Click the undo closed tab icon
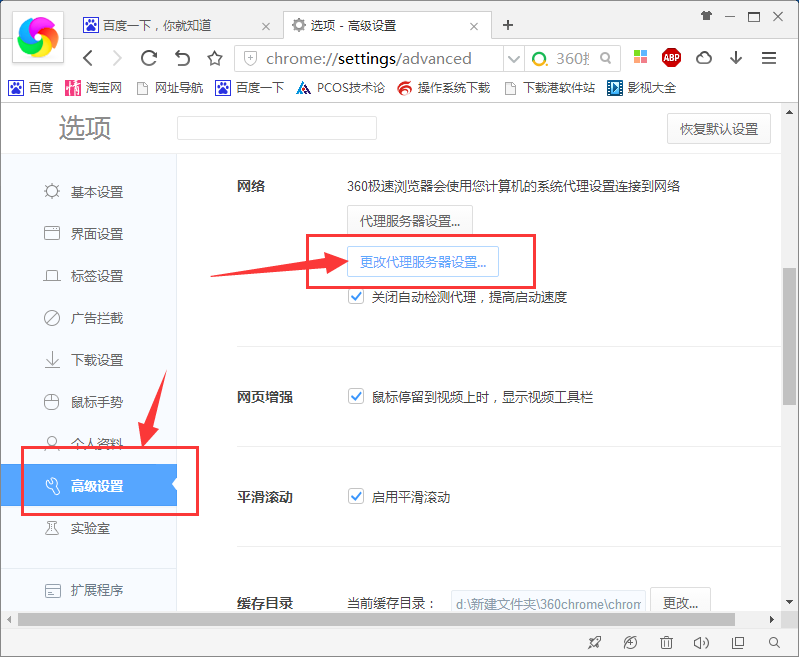The width and height of the screenshot is (799, 657). pos(182,59)
